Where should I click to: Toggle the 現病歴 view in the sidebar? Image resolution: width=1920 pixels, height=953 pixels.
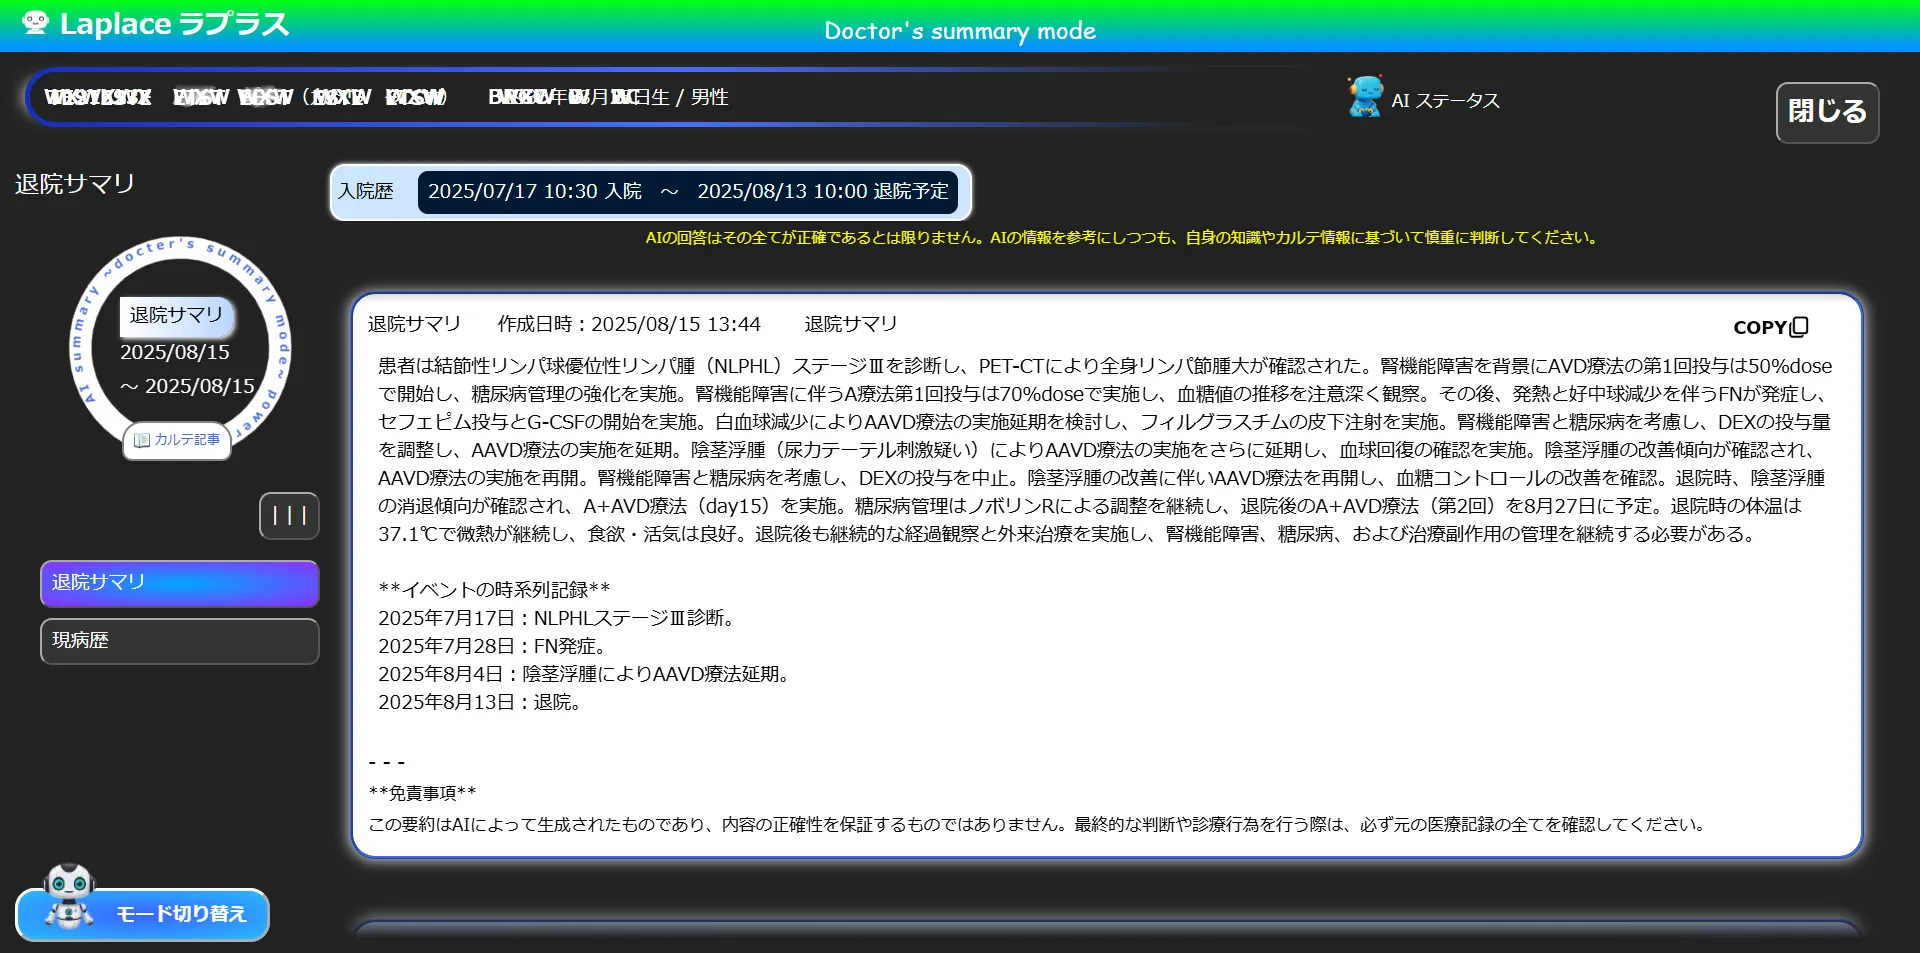178,641
